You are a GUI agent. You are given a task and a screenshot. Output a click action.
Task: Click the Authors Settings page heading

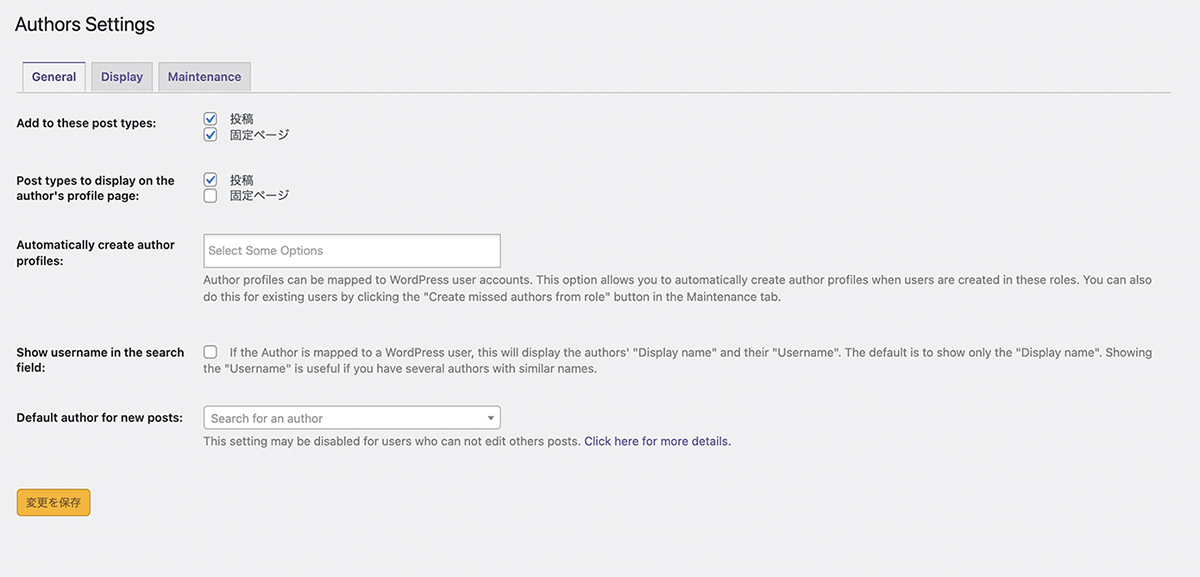[x=85, y=25]
